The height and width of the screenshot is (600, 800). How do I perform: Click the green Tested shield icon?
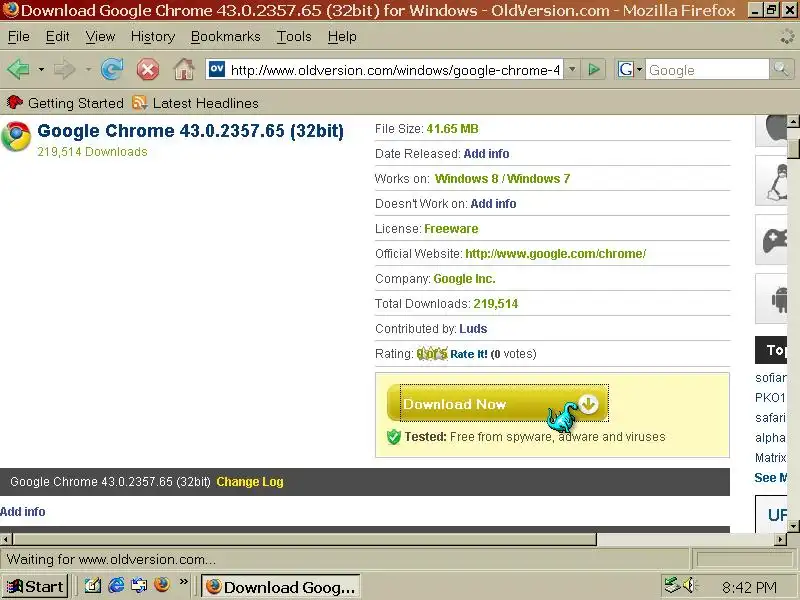[x=394, y=437]
